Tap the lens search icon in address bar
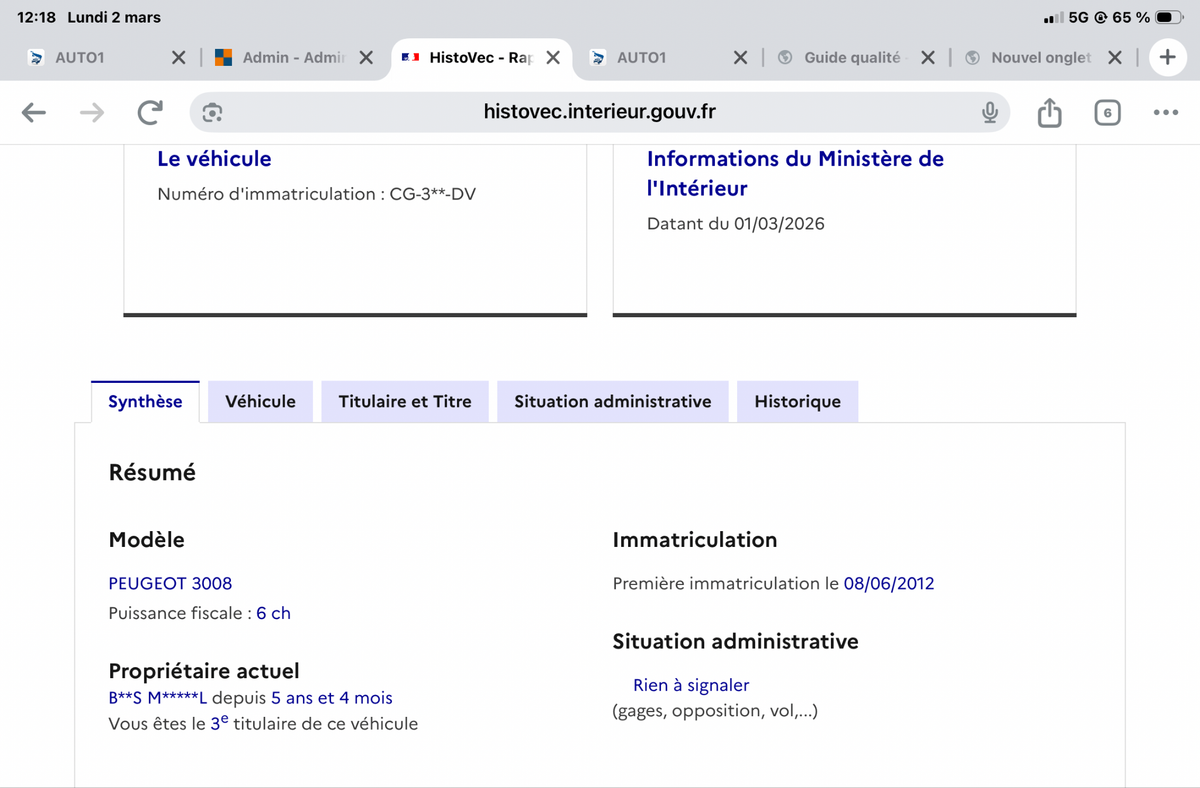 (212, 113)
